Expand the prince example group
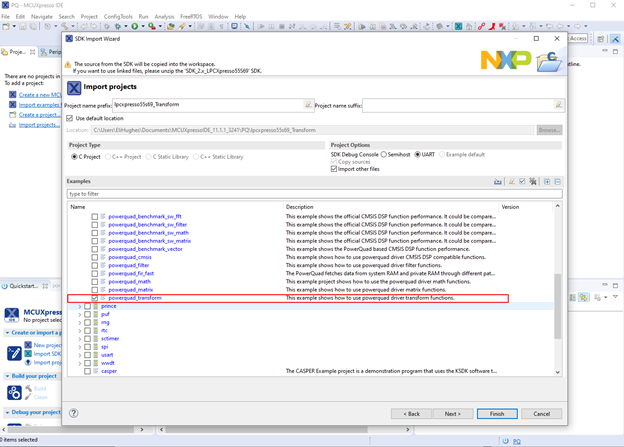 pyautogui.click(x=80, y=306)
